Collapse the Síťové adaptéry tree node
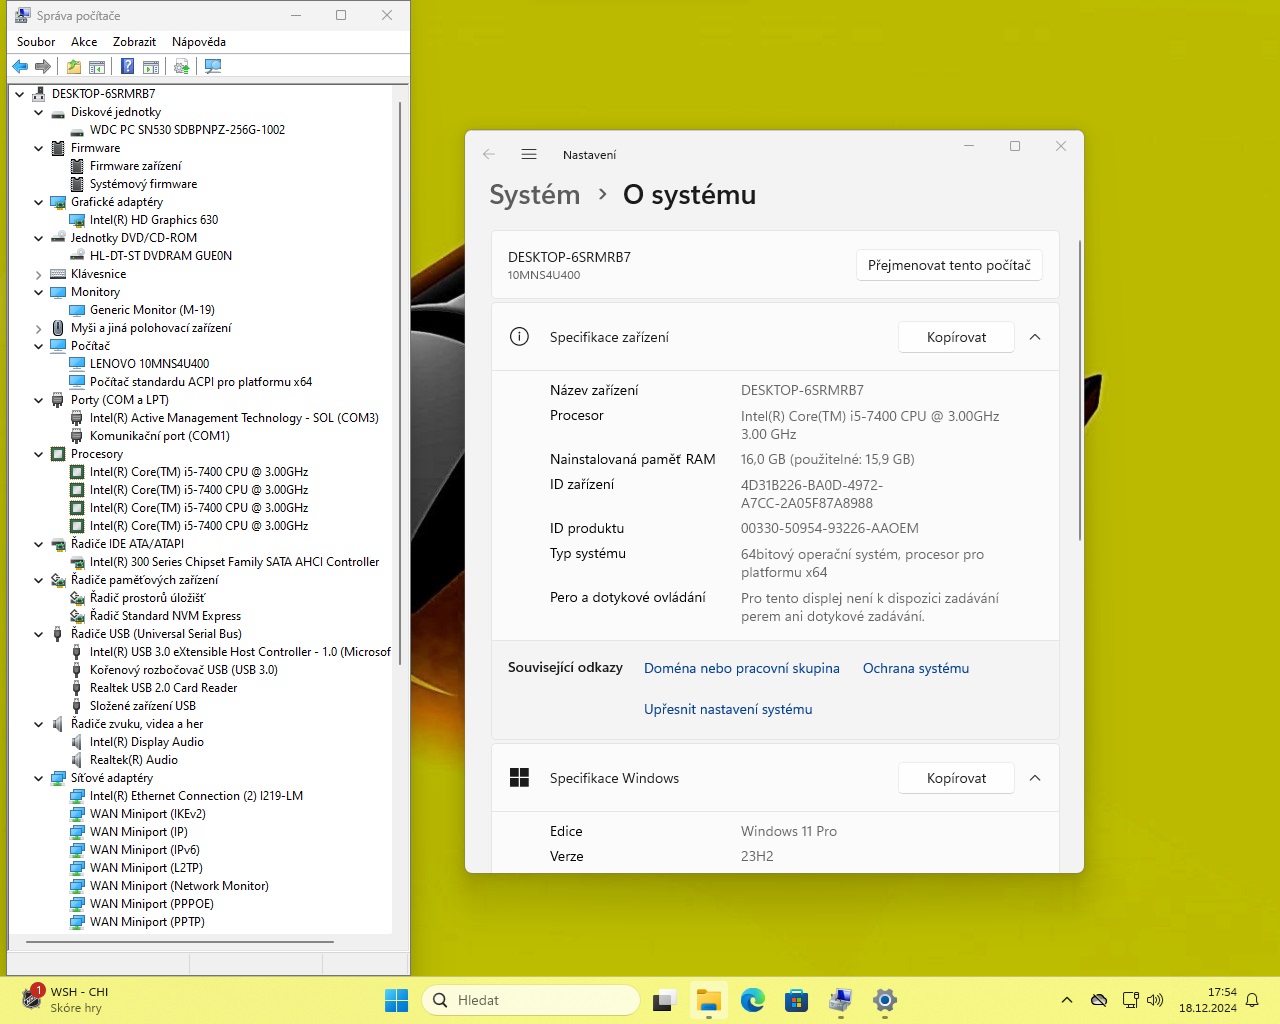The height and width of the screenshot is (1024, 1280). click(39, 778)
